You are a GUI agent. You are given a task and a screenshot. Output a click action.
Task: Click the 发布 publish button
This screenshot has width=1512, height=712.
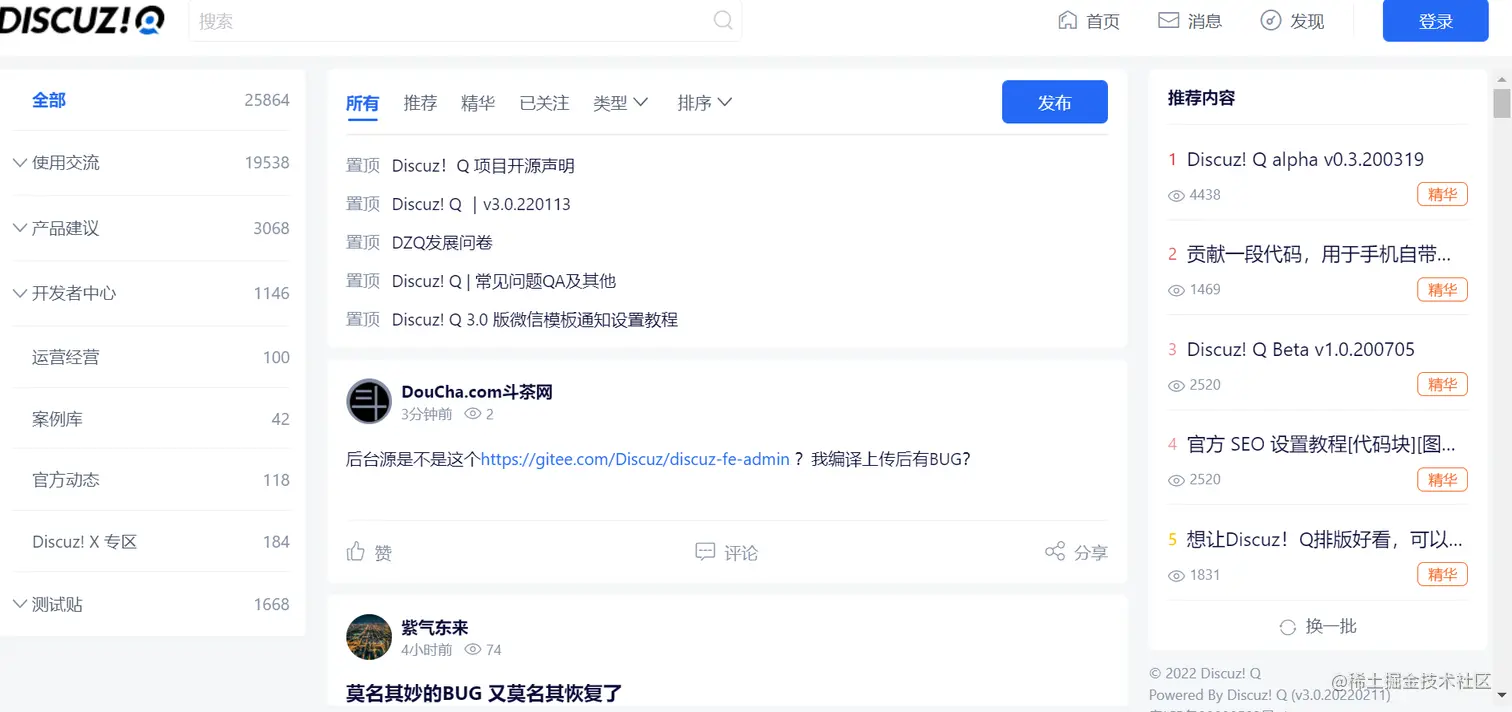[1055, 102]
